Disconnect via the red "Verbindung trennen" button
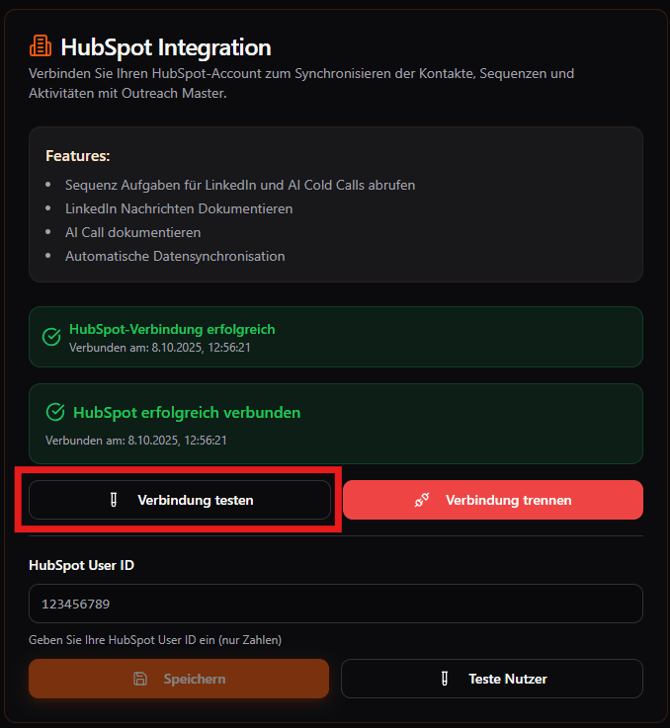The height and width of the screenshot is (728, 670). 493,500
